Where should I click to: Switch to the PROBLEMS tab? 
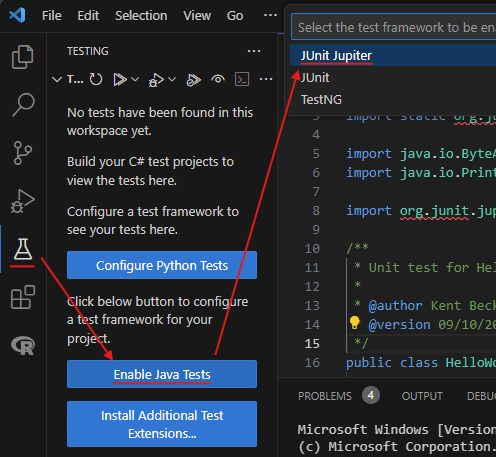pos(325,396)
